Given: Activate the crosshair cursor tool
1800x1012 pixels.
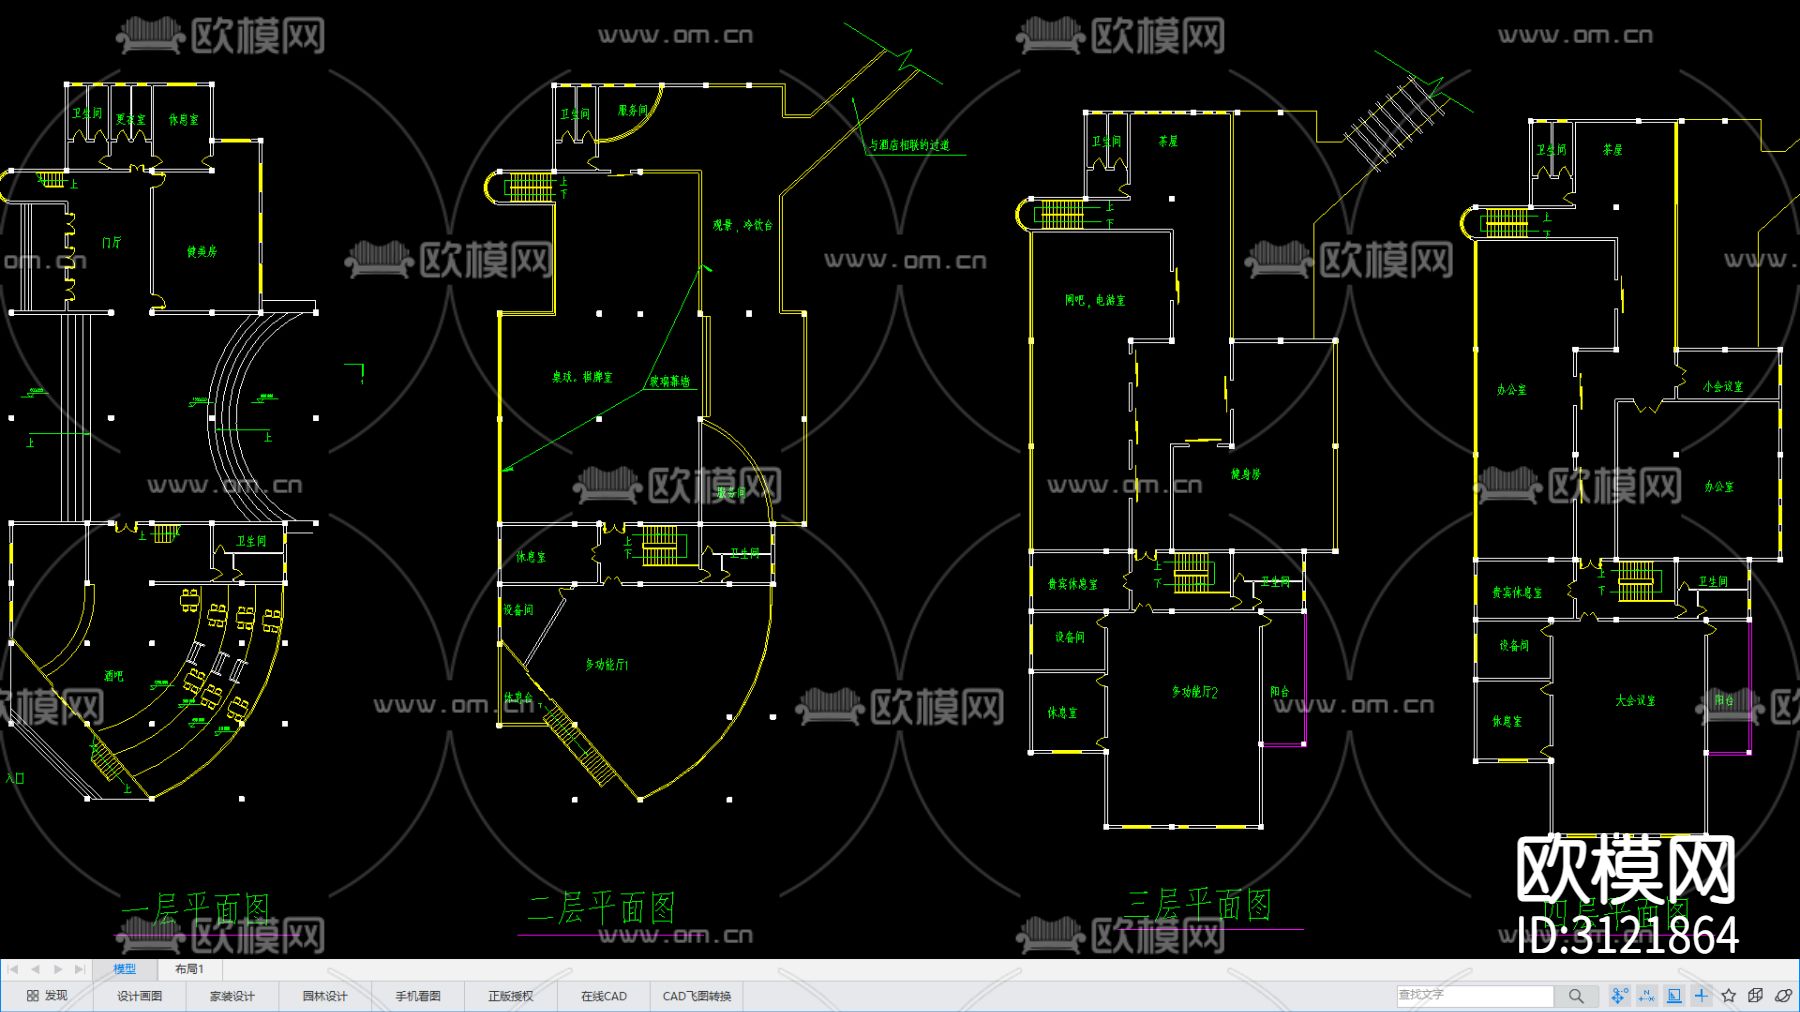Looking at the screenshot, I should click(1701, 996).
